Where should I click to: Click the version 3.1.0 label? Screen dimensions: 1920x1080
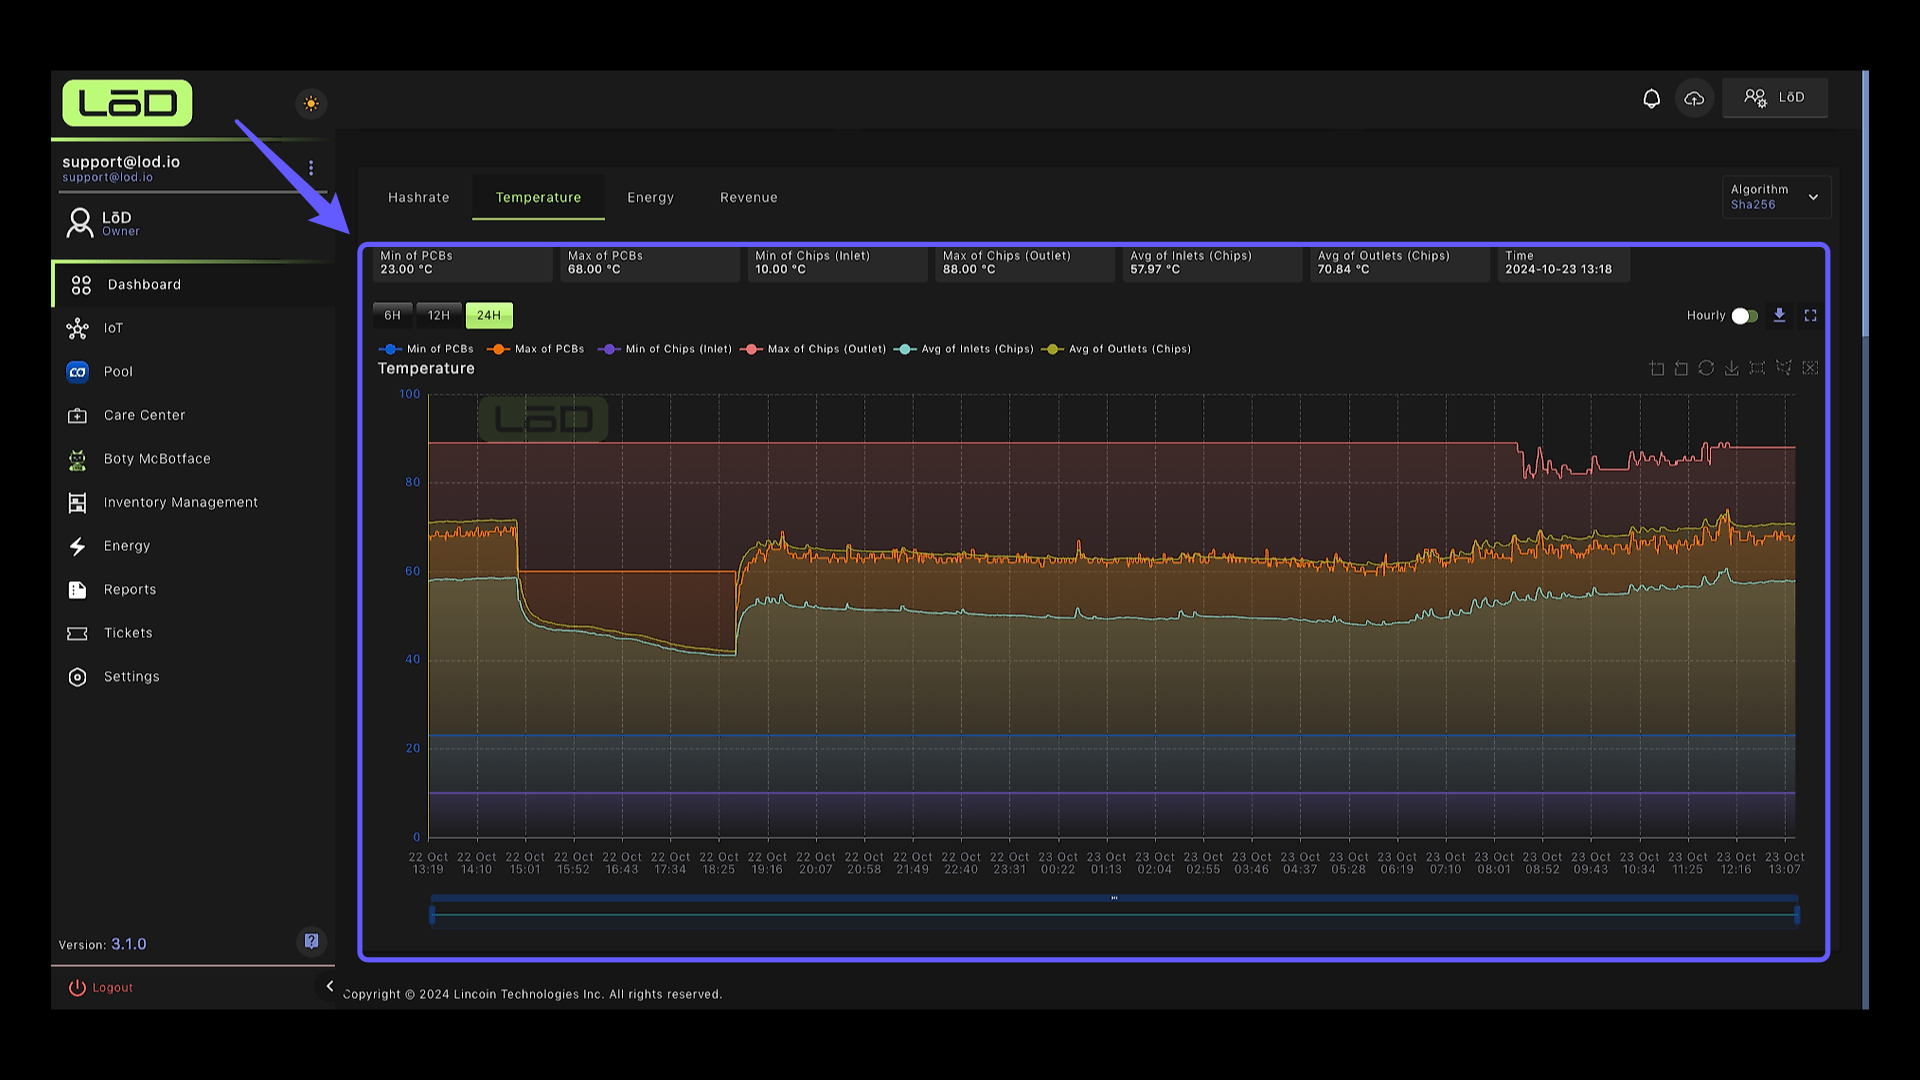click(x=102, y=945)
